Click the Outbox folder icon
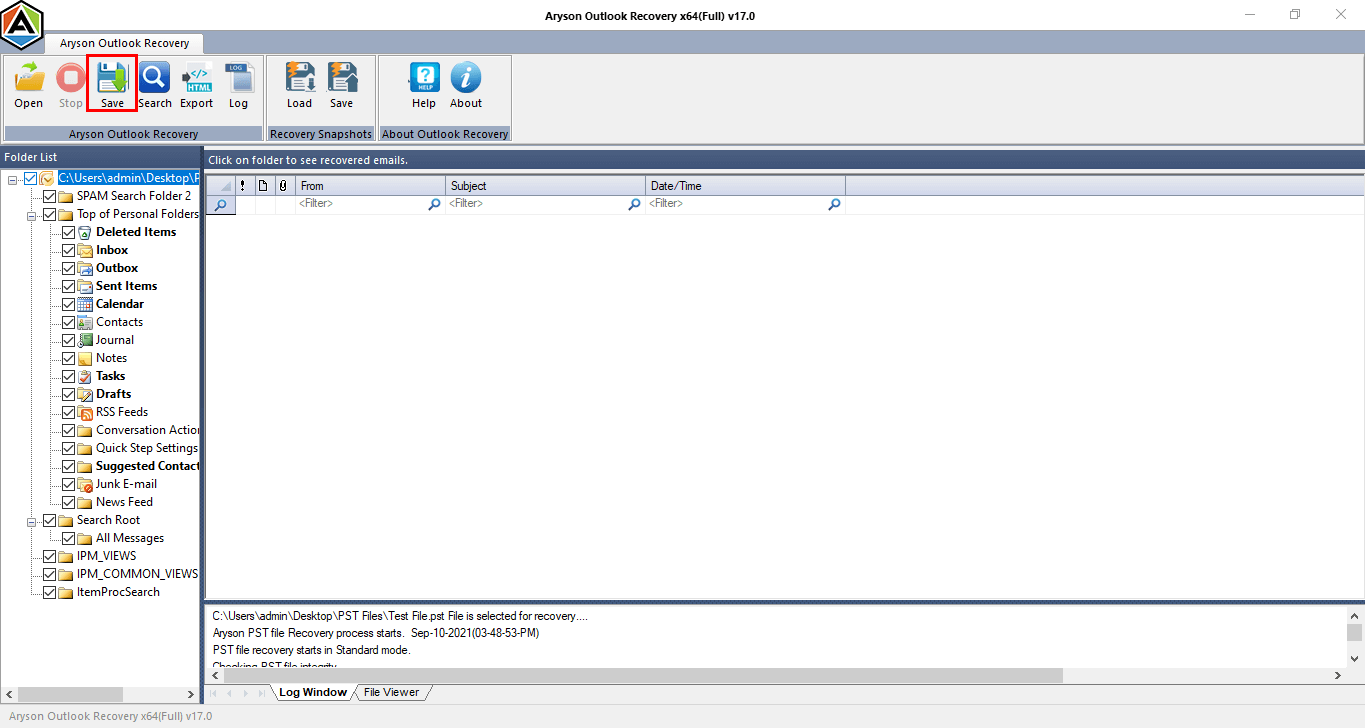The image size is (1365, 728). point(85,268)
